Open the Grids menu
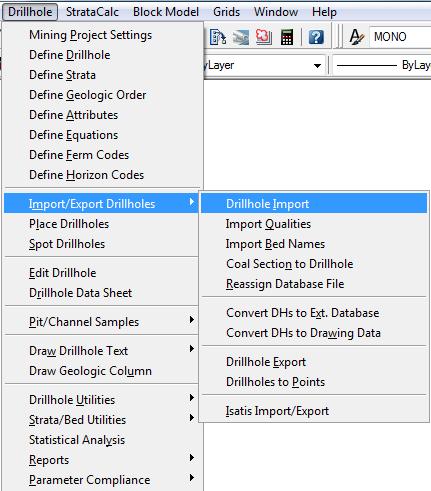 227,12
